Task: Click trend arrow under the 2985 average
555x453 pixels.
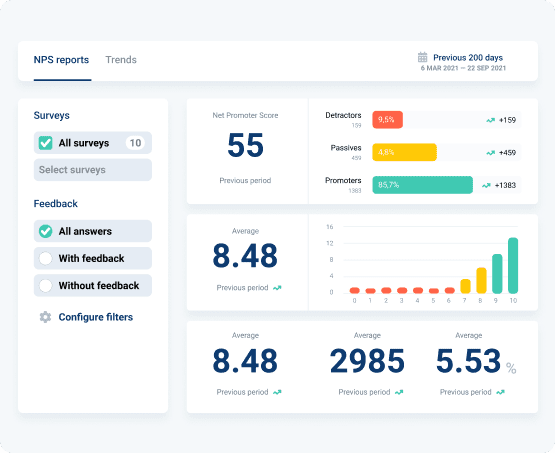Action: [x=399, y=392]
